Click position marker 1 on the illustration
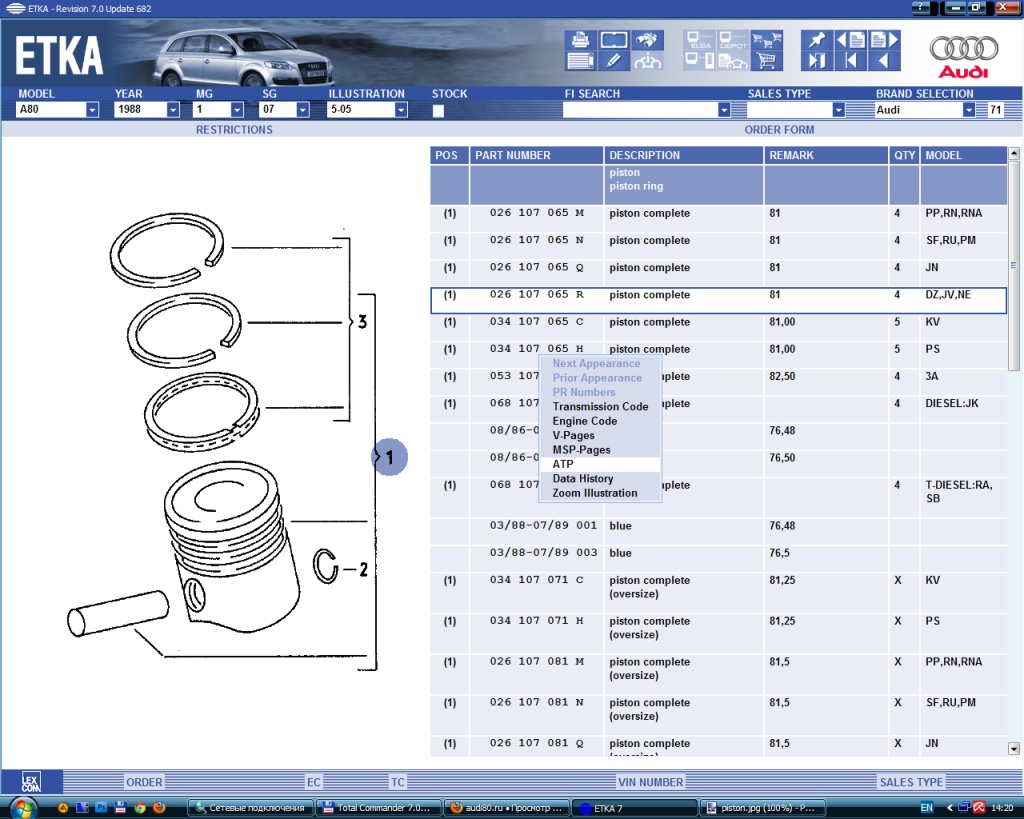1024x819 pixels. (x=390, y=457)
